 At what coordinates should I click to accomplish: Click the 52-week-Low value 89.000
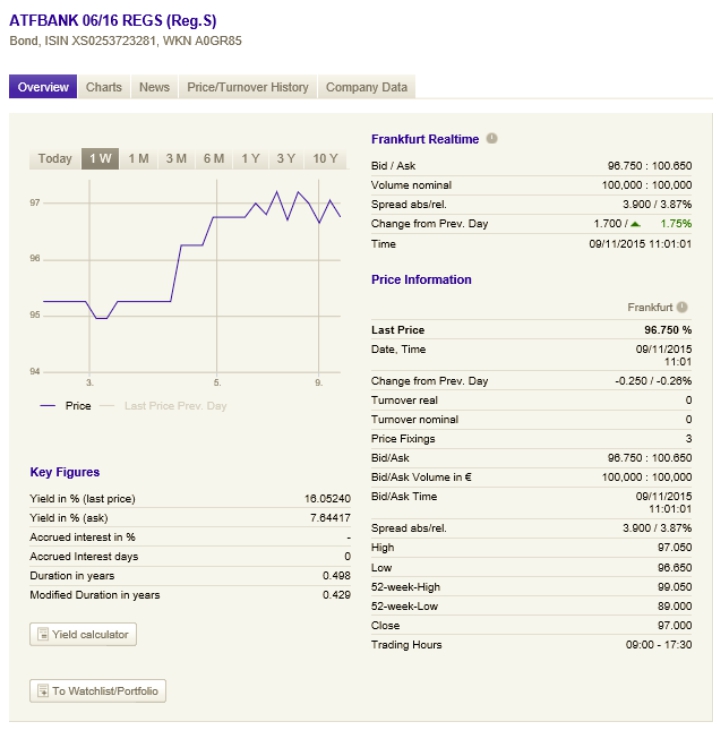click(675, 606)
